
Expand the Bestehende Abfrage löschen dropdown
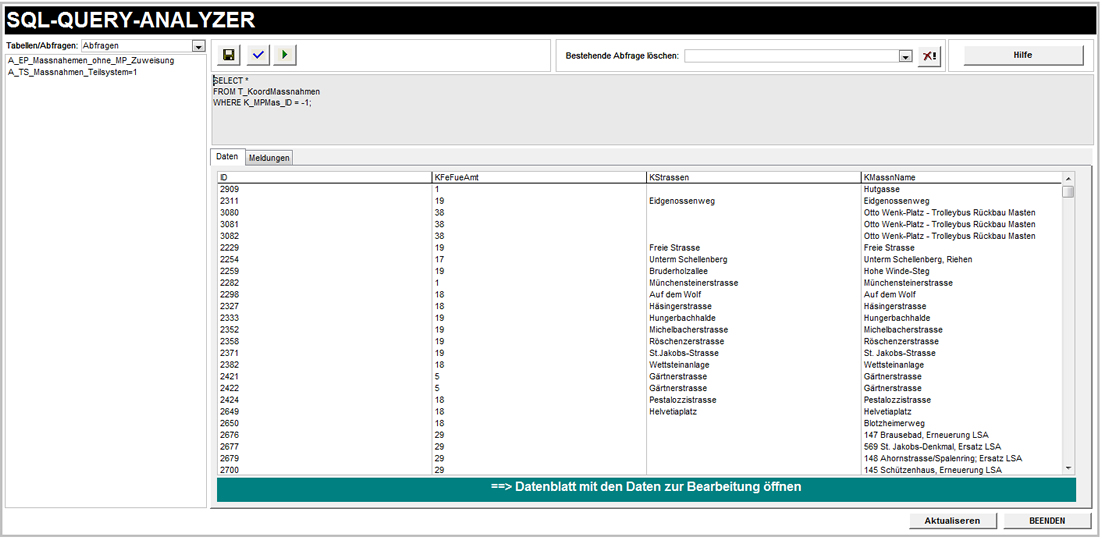pos(906,56)
